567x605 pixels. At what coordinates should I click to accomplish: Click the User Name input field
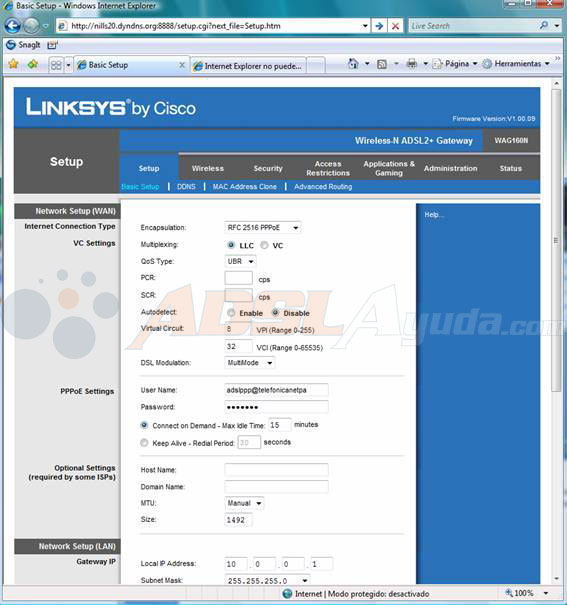(x=276, y=390)
